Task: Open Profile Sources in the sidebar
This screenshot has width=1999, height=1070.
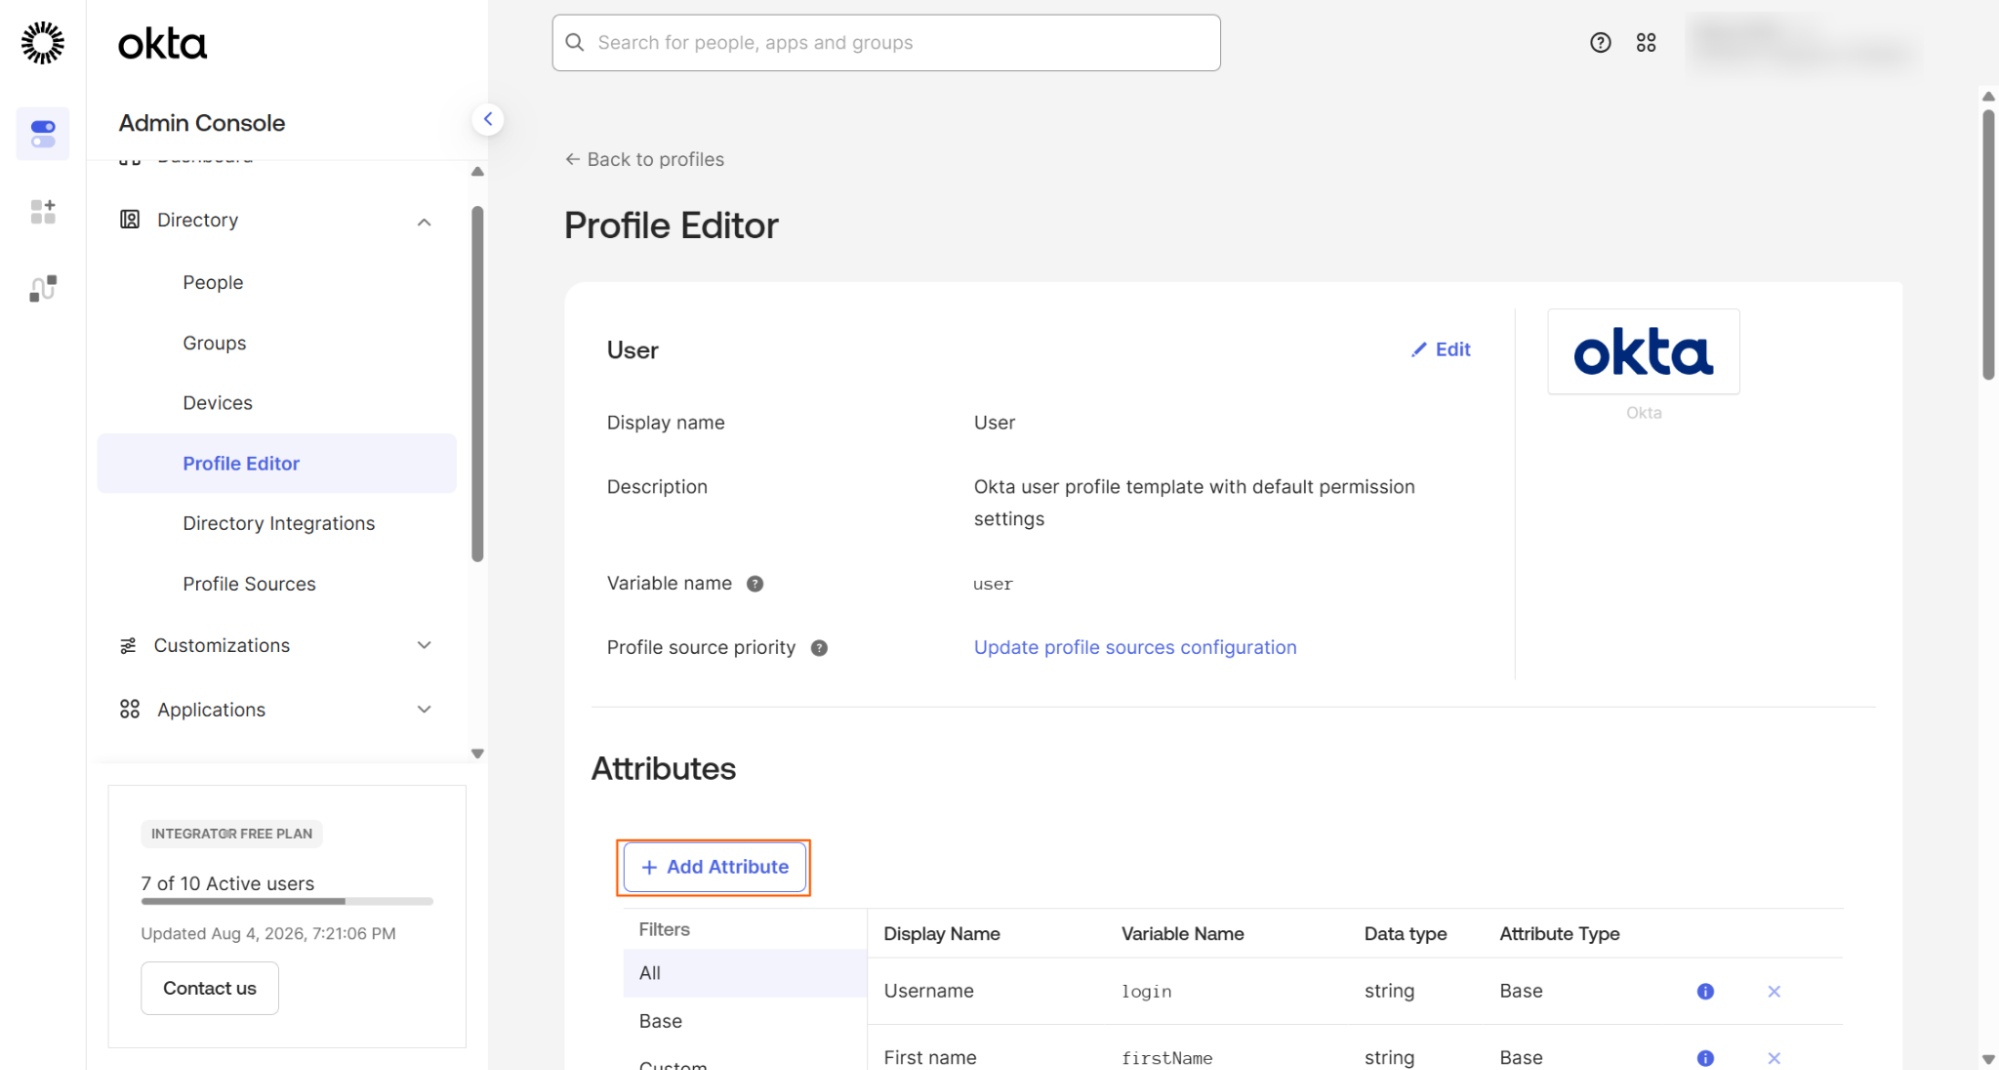Action: 249,584
